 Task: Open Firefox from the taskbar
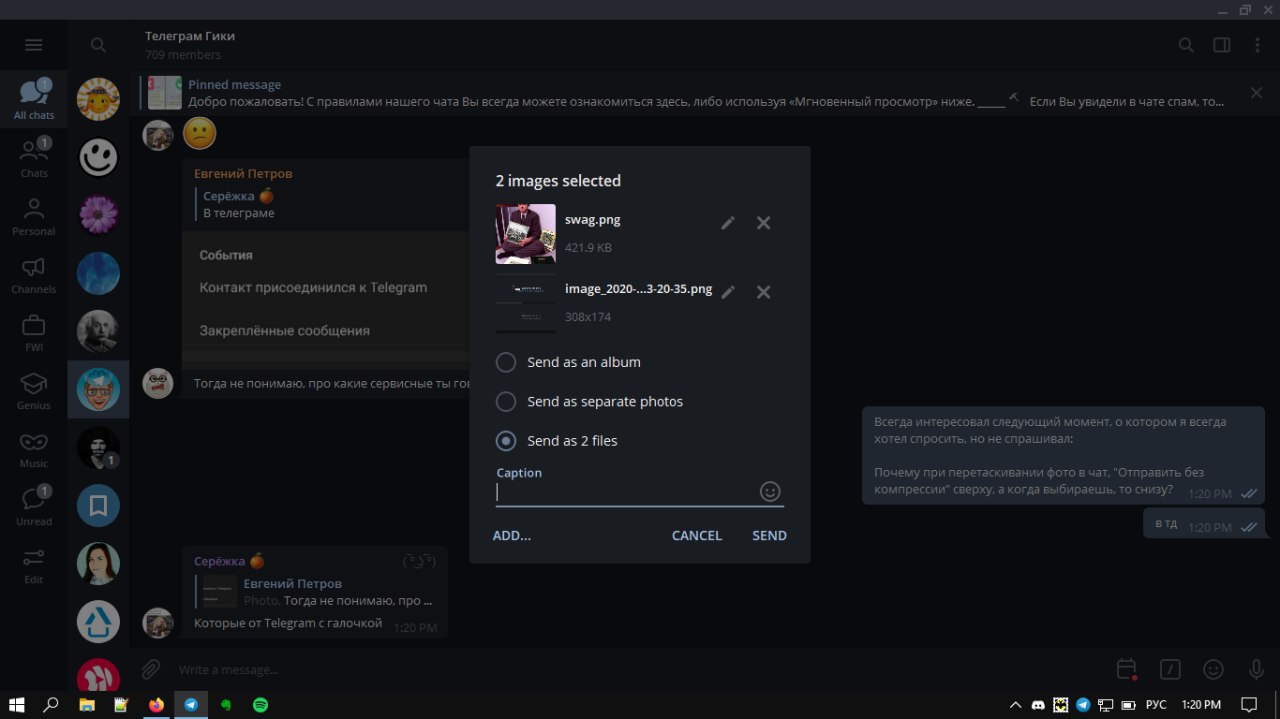pos(156,705)
